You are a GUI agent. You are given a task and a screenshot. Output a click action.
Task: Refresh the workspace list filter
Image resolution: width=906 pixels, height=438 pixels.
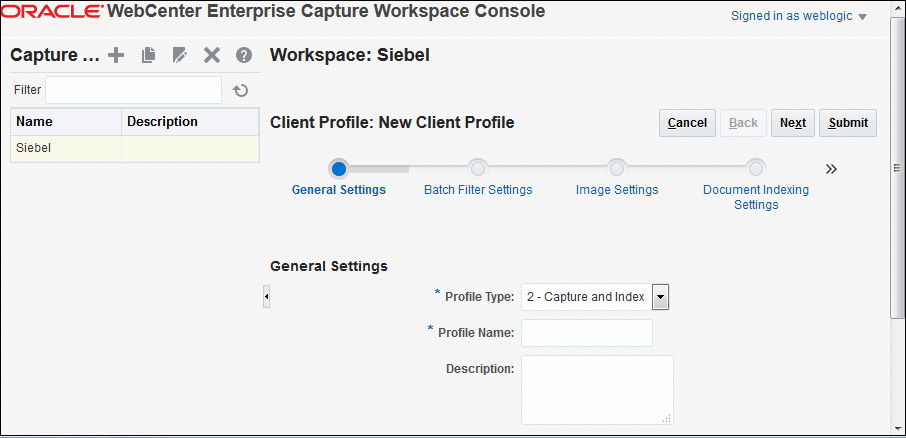[x=240, y=91]
